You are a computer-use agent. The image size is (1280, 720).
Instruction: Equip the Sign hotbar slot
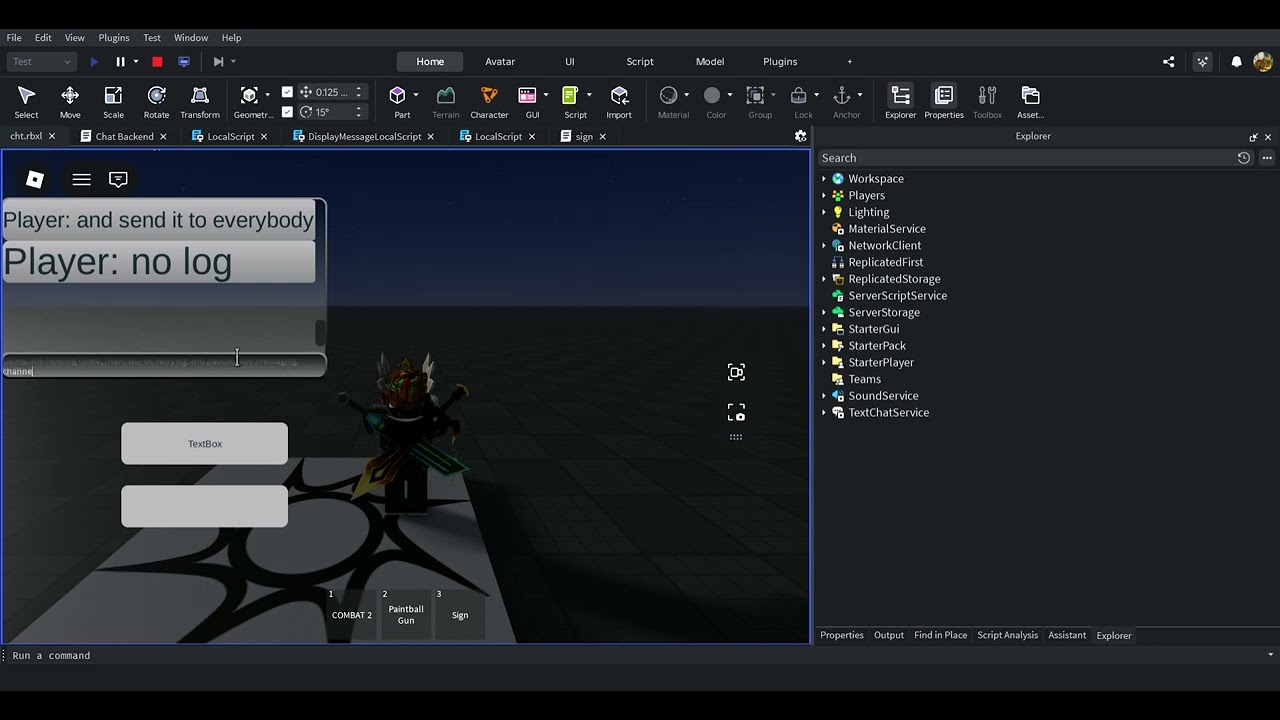pos(460,613)
